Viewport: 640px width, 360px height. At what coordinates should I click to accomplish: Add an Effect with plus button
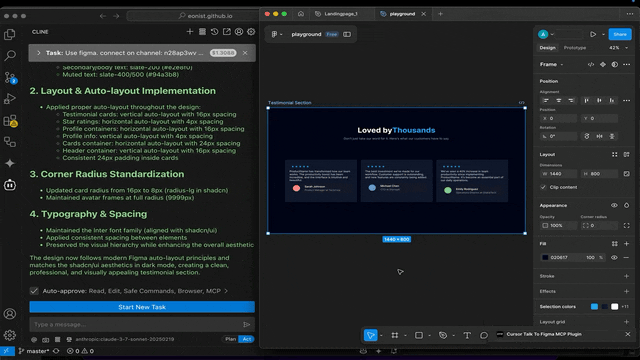(627, 291)
